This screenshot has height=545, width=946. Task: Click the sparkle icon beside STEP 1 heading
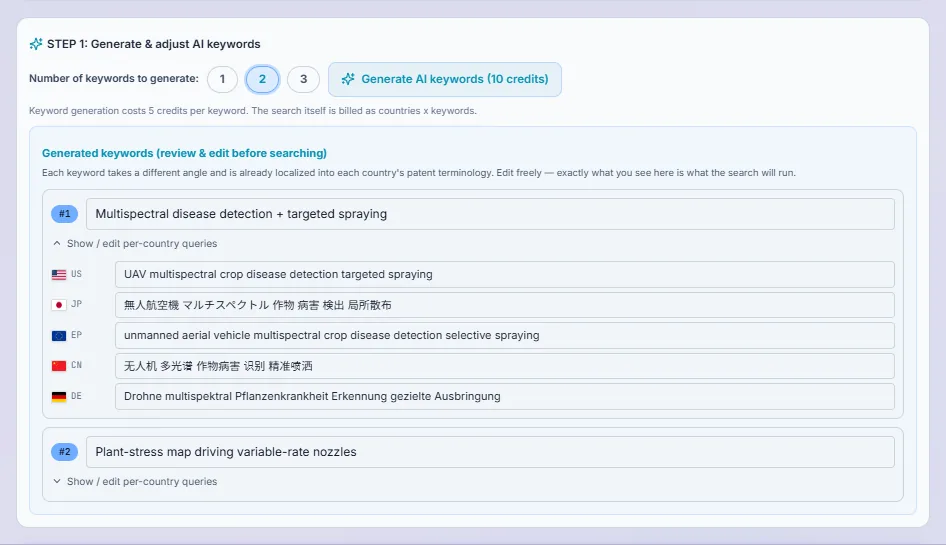pos(36,44)
